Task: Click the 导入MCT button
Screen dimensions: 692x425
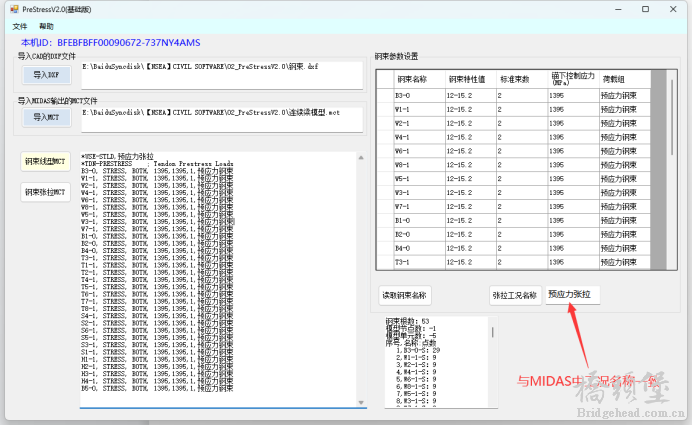Action: pyautogui.click(x=46, y=117)
